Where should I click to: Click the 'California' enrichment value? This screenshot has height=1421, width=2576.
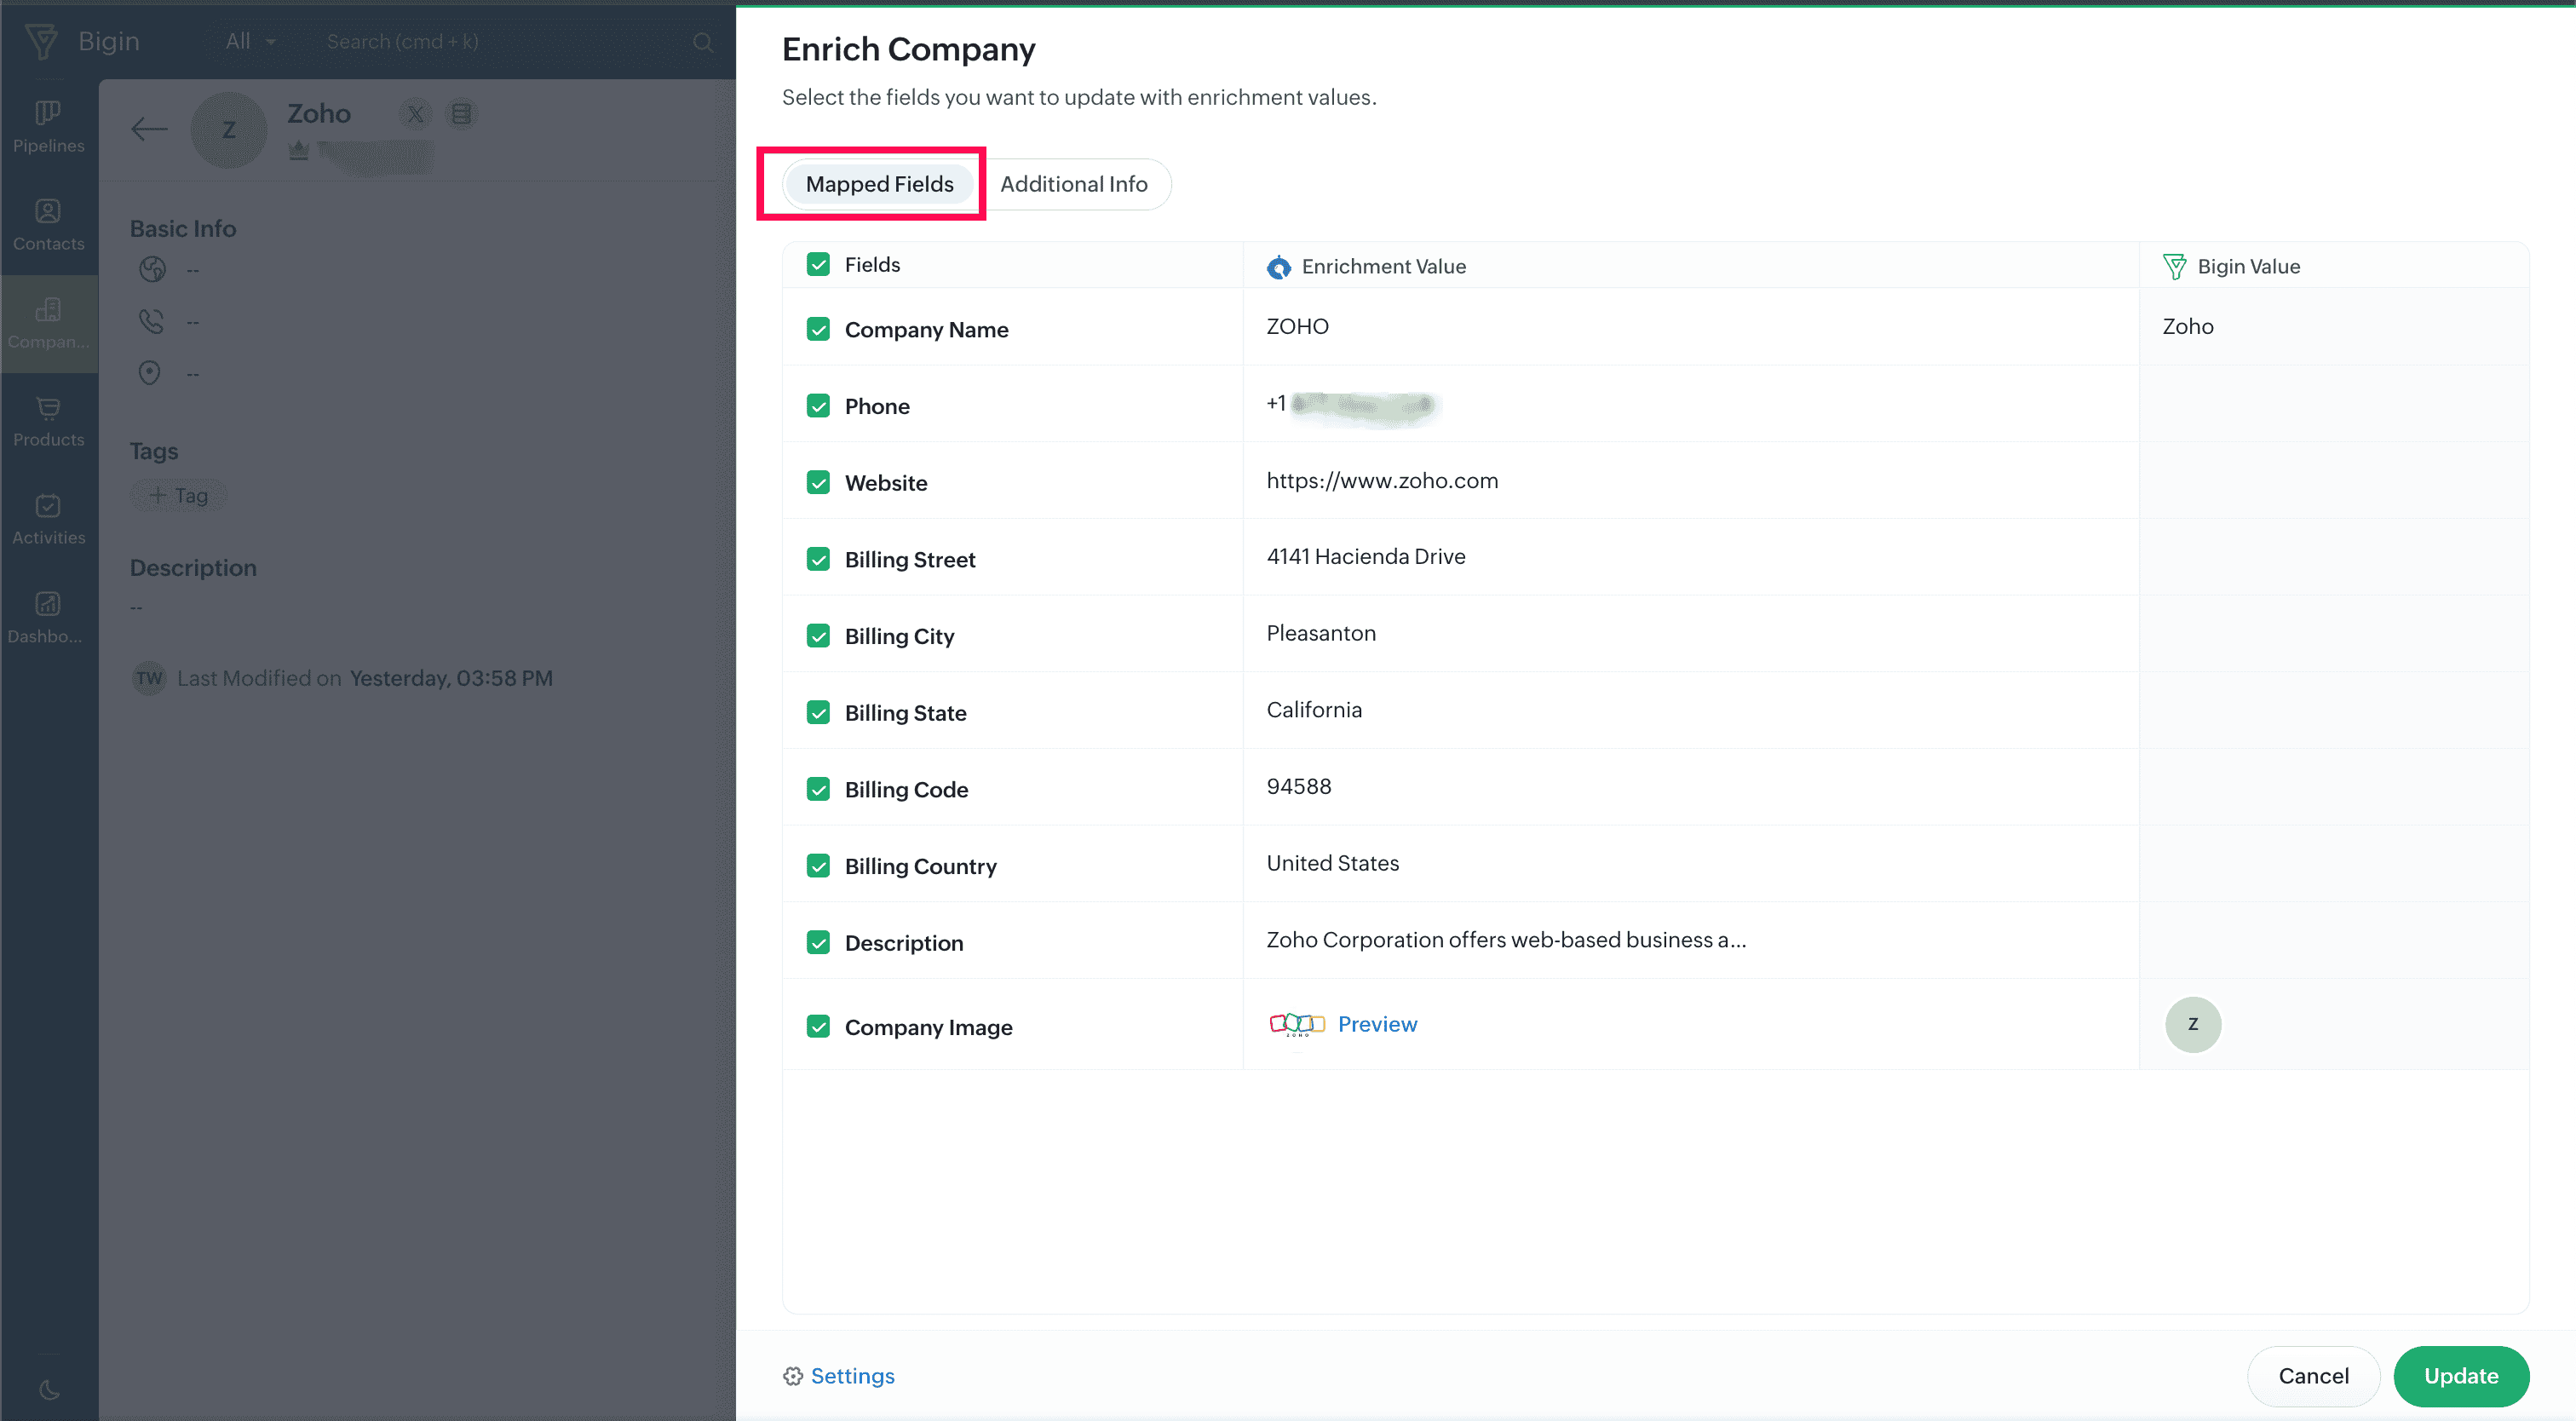pos(1314,710)
